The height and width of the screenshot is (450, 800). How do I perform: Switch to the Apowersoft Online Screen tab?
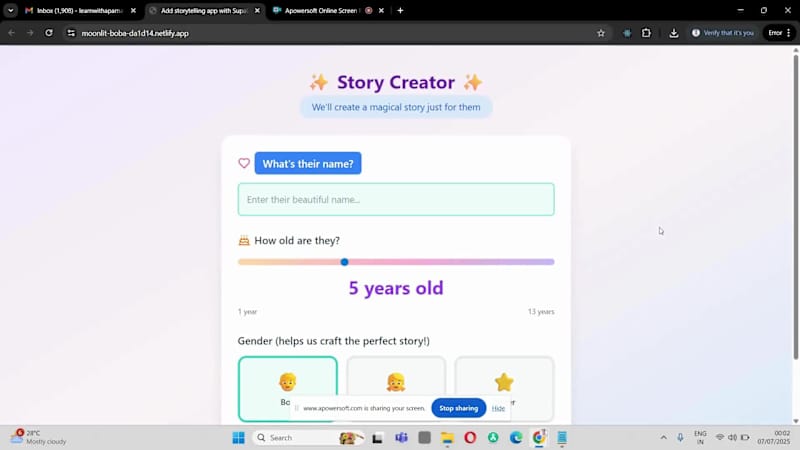pyautogui.click(x=321, y=10)
